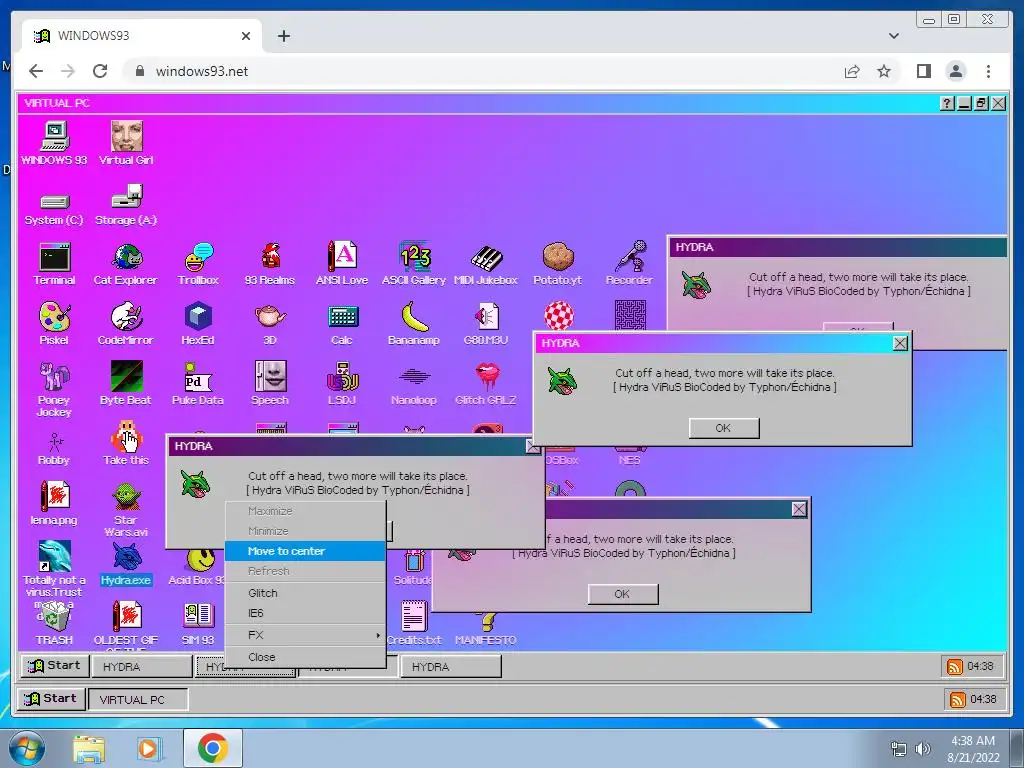The width and height of the screenshot is (1024, 768).
Task: Open the Byte Beat icon
Action: coord(126,384)
